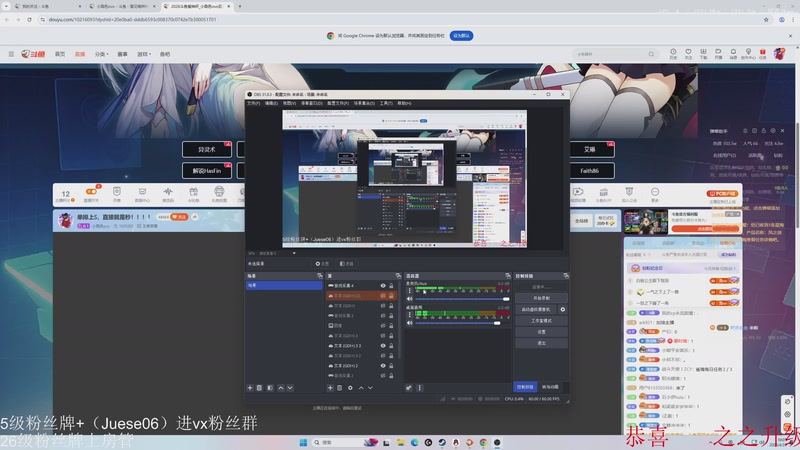Open Chrome tab search dropdown arrow
Image resolution: width=800 pixels, height=450 pixels.
[x=6, y=6]
